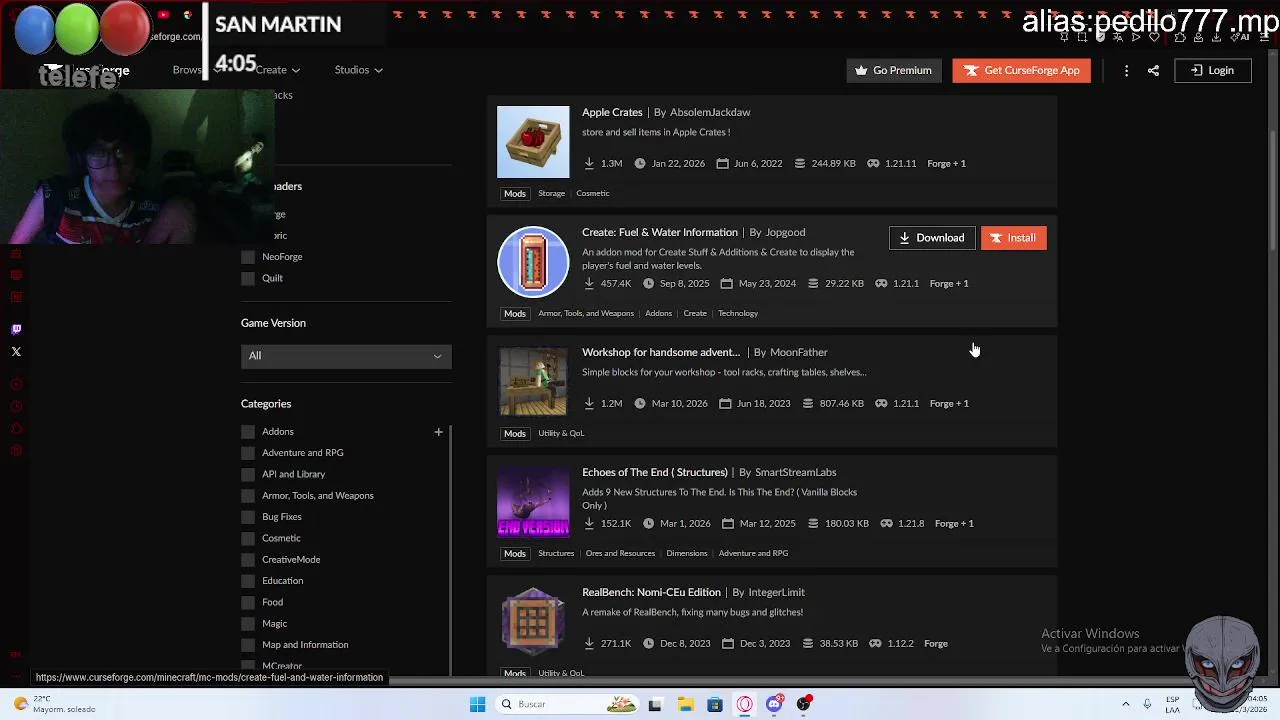Check the Addons category
The height and width of the screenshot is (720, 1280).
click(x=248, y=432)
